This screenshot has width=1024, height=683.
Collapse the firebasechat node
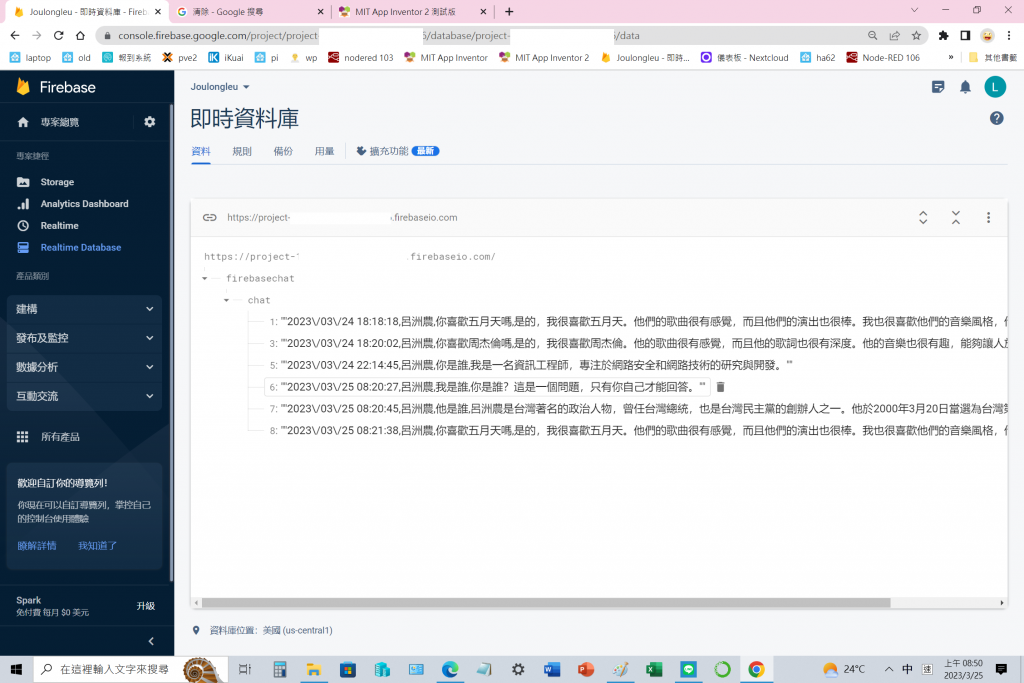tap(204, 278)
